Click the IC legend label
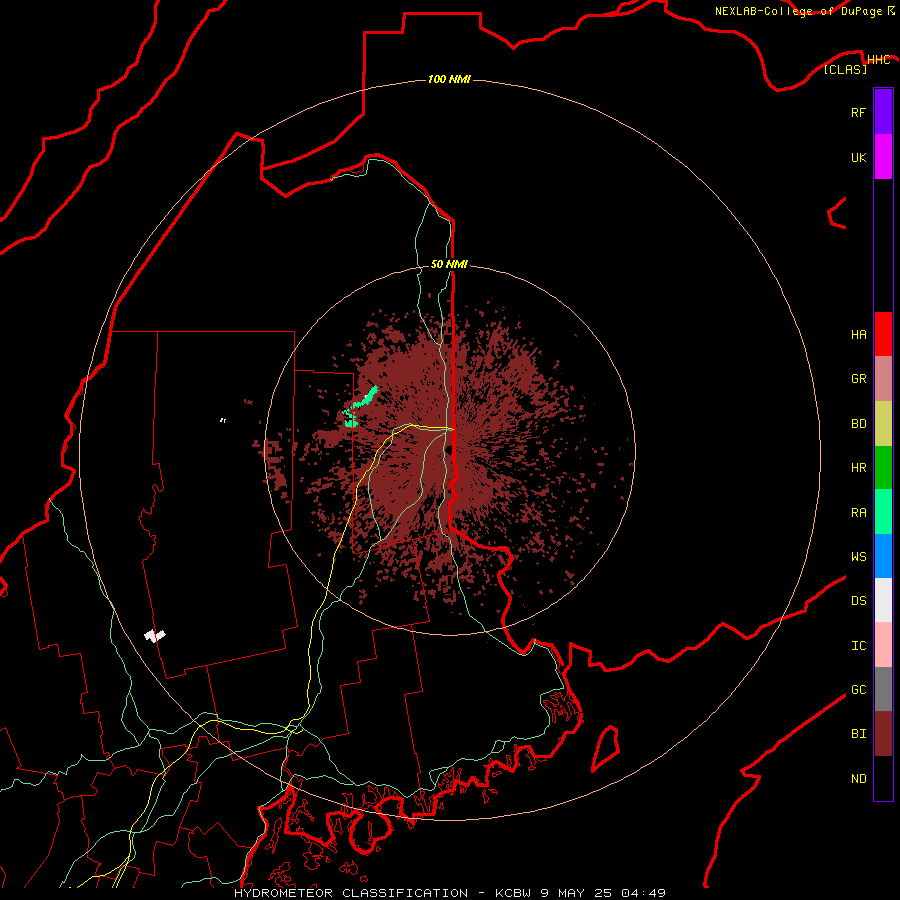900x900 pixels. 858,646
